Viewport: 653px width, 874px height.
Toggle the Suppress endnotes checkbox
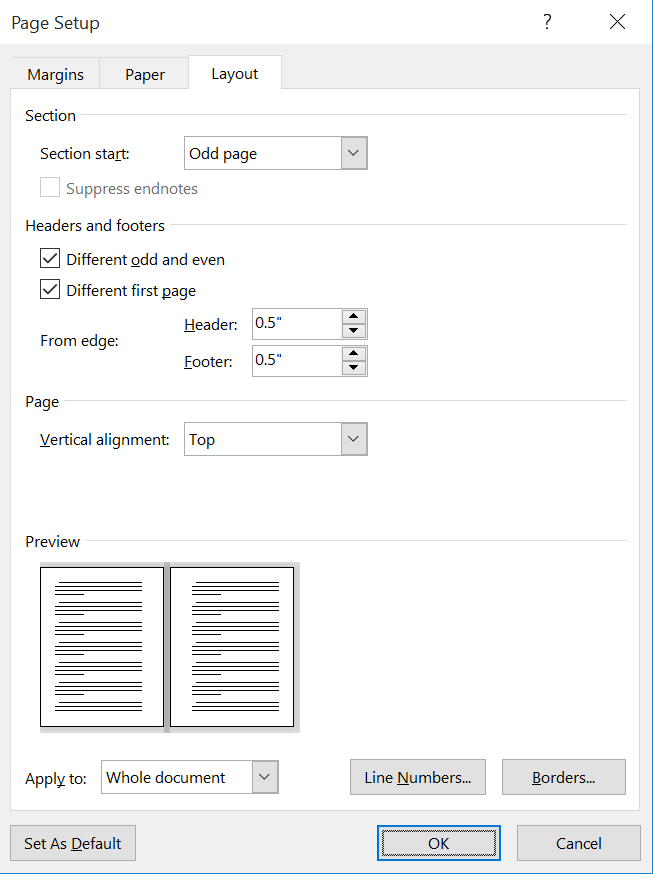point(50,188)
